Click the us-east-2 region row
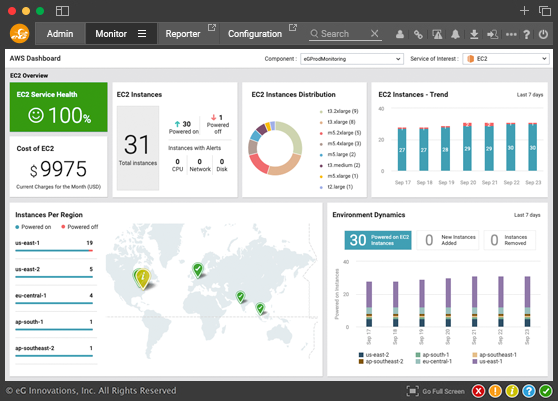The image size is (558, 401). pos(54,272)
